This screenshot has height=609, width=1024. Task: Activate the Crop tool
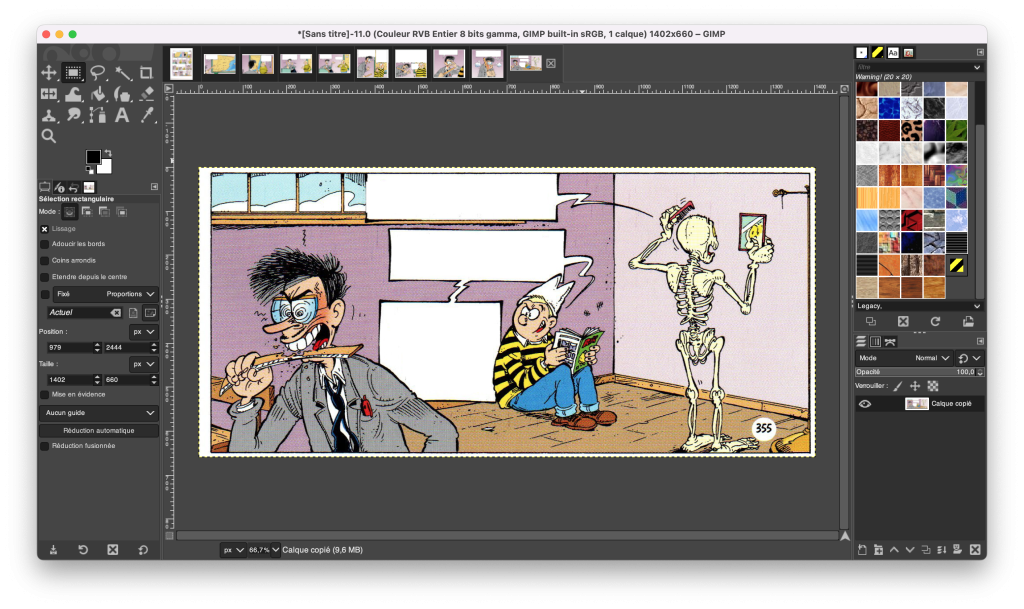click(147, 73)
